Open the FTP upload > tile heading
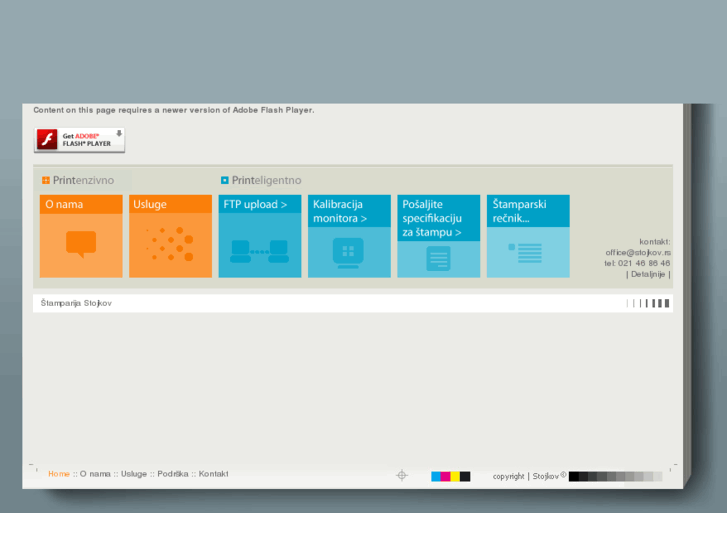 [x=260, y=204]
